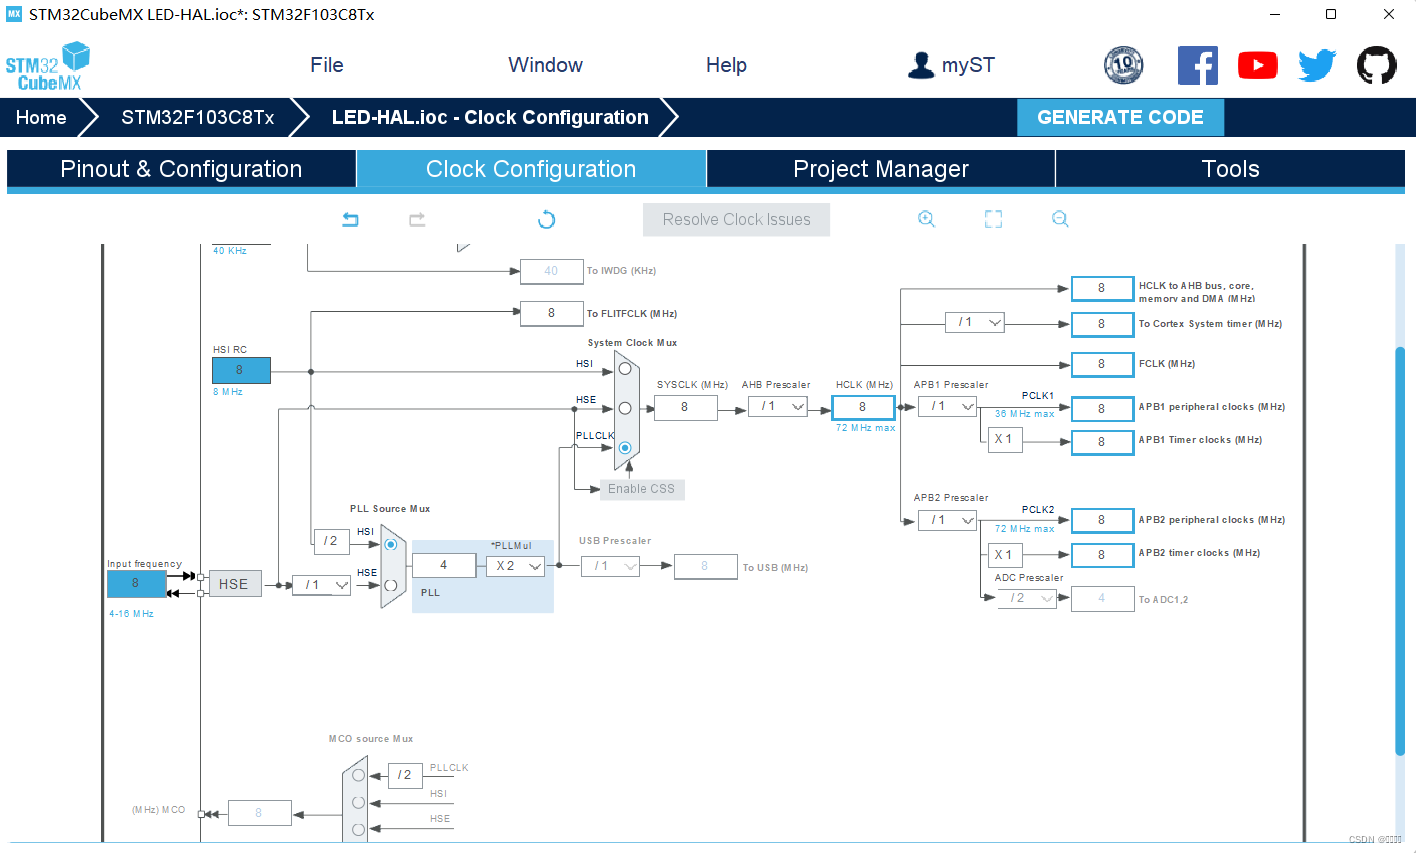The height and width of the screenshot is (853, 1416).
Task: Select PLLCLK in MCO source Mux
Action: pyautogui.click(x=358, y=775)
